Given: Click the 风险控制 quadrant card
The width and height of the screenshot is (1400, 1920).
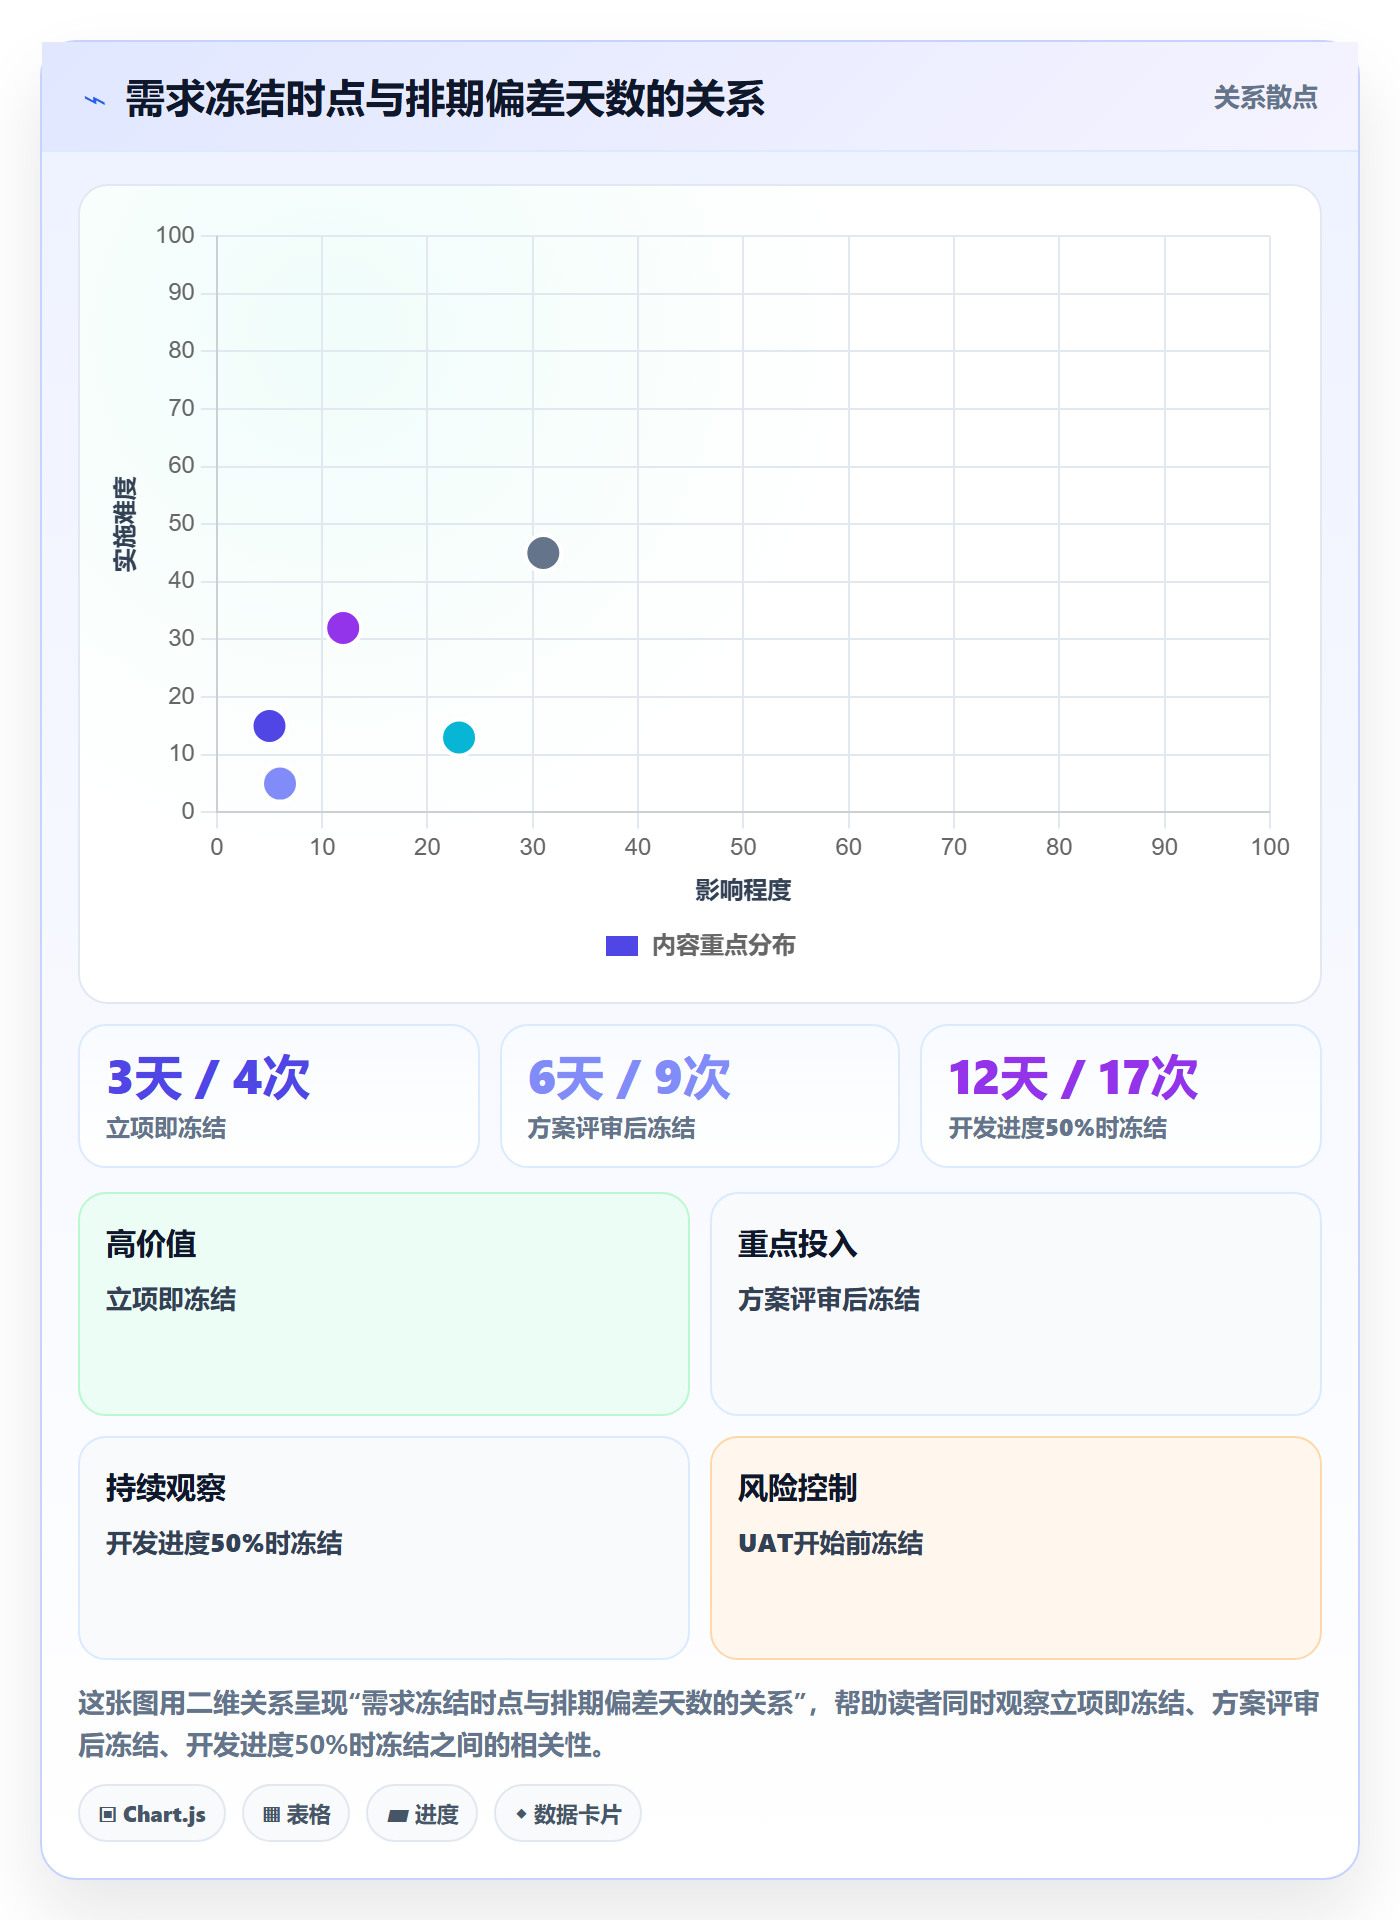Looking at the screenshot, I should [x=1016, y=1548].
